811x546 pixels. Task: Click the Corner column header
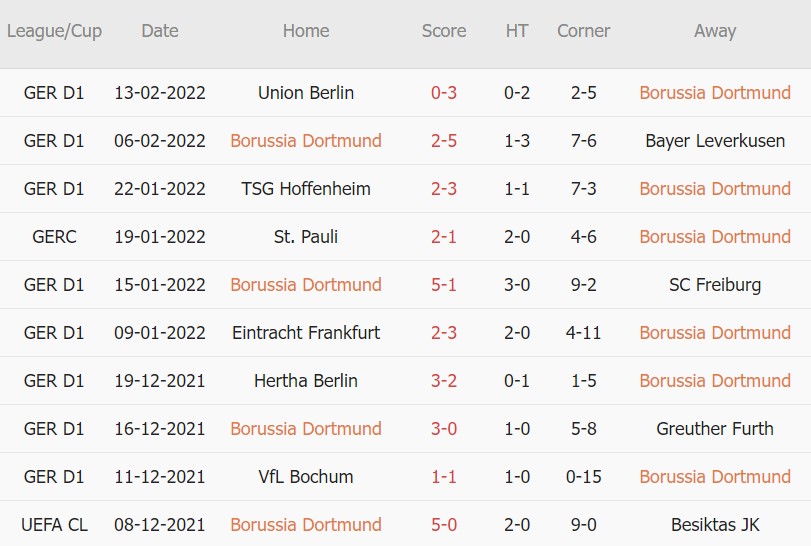pyautogui.click(x=583, y=31)
